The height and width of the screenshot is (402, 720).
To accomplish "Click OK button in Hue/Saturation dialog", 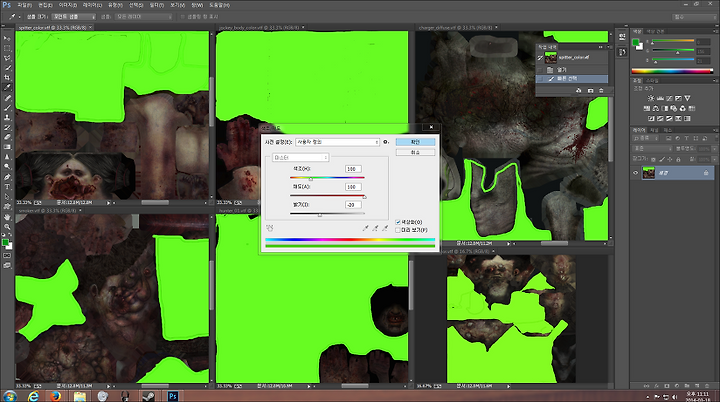I will (415, 142).
